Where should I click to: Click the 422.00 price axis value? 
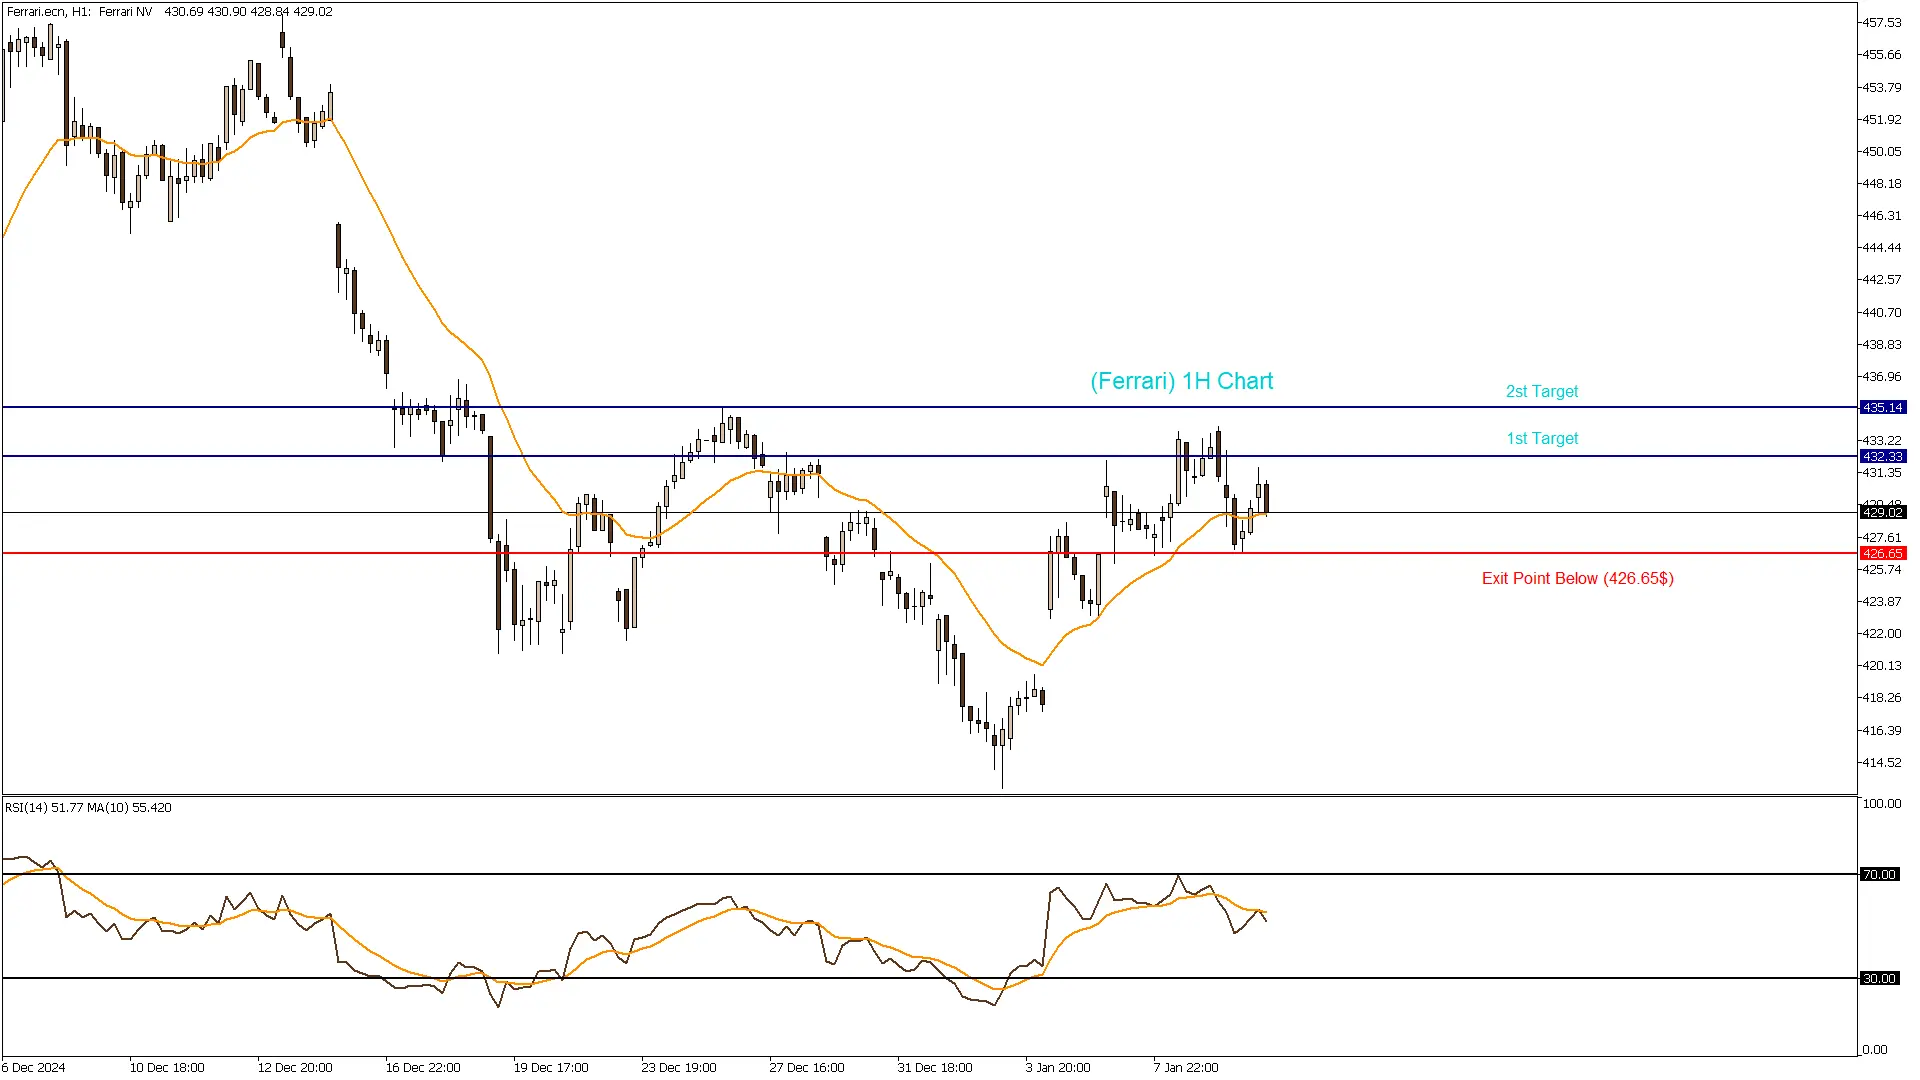[x=1880, y=634]
